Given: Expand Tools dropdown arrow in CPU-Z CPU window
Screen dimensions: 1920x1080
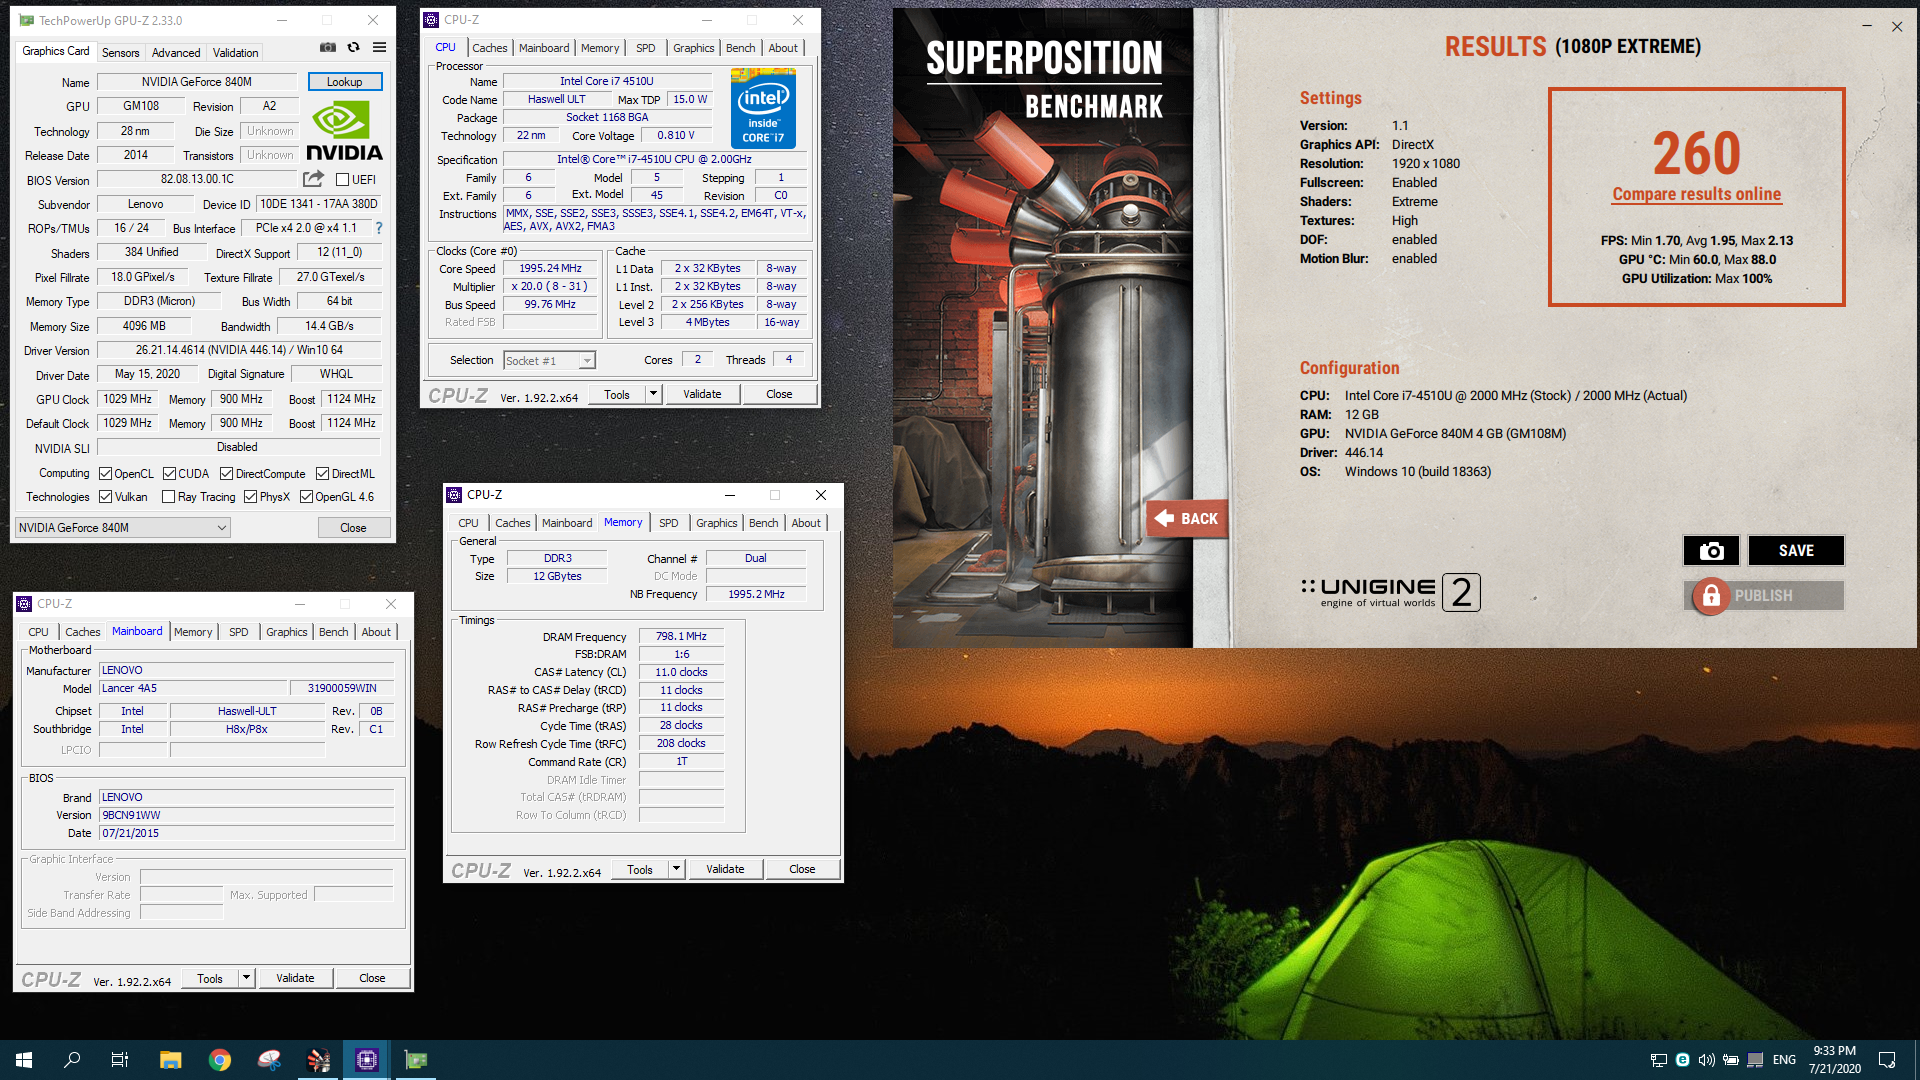Looking at the screenshot, I should (x=653, y=394).
